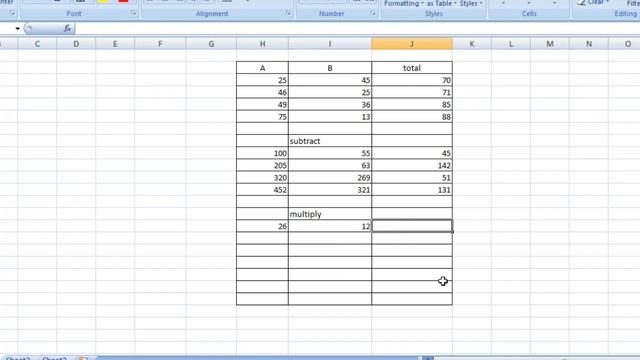Click the active empty cell beside 12
Image resolution: width=640 pixels, height=360 pixels.
412,226
